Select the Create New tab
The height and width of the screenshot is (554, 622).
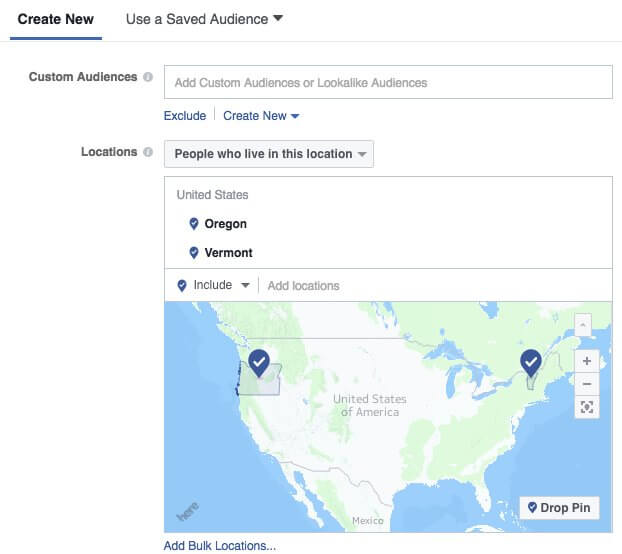[55, 19]
